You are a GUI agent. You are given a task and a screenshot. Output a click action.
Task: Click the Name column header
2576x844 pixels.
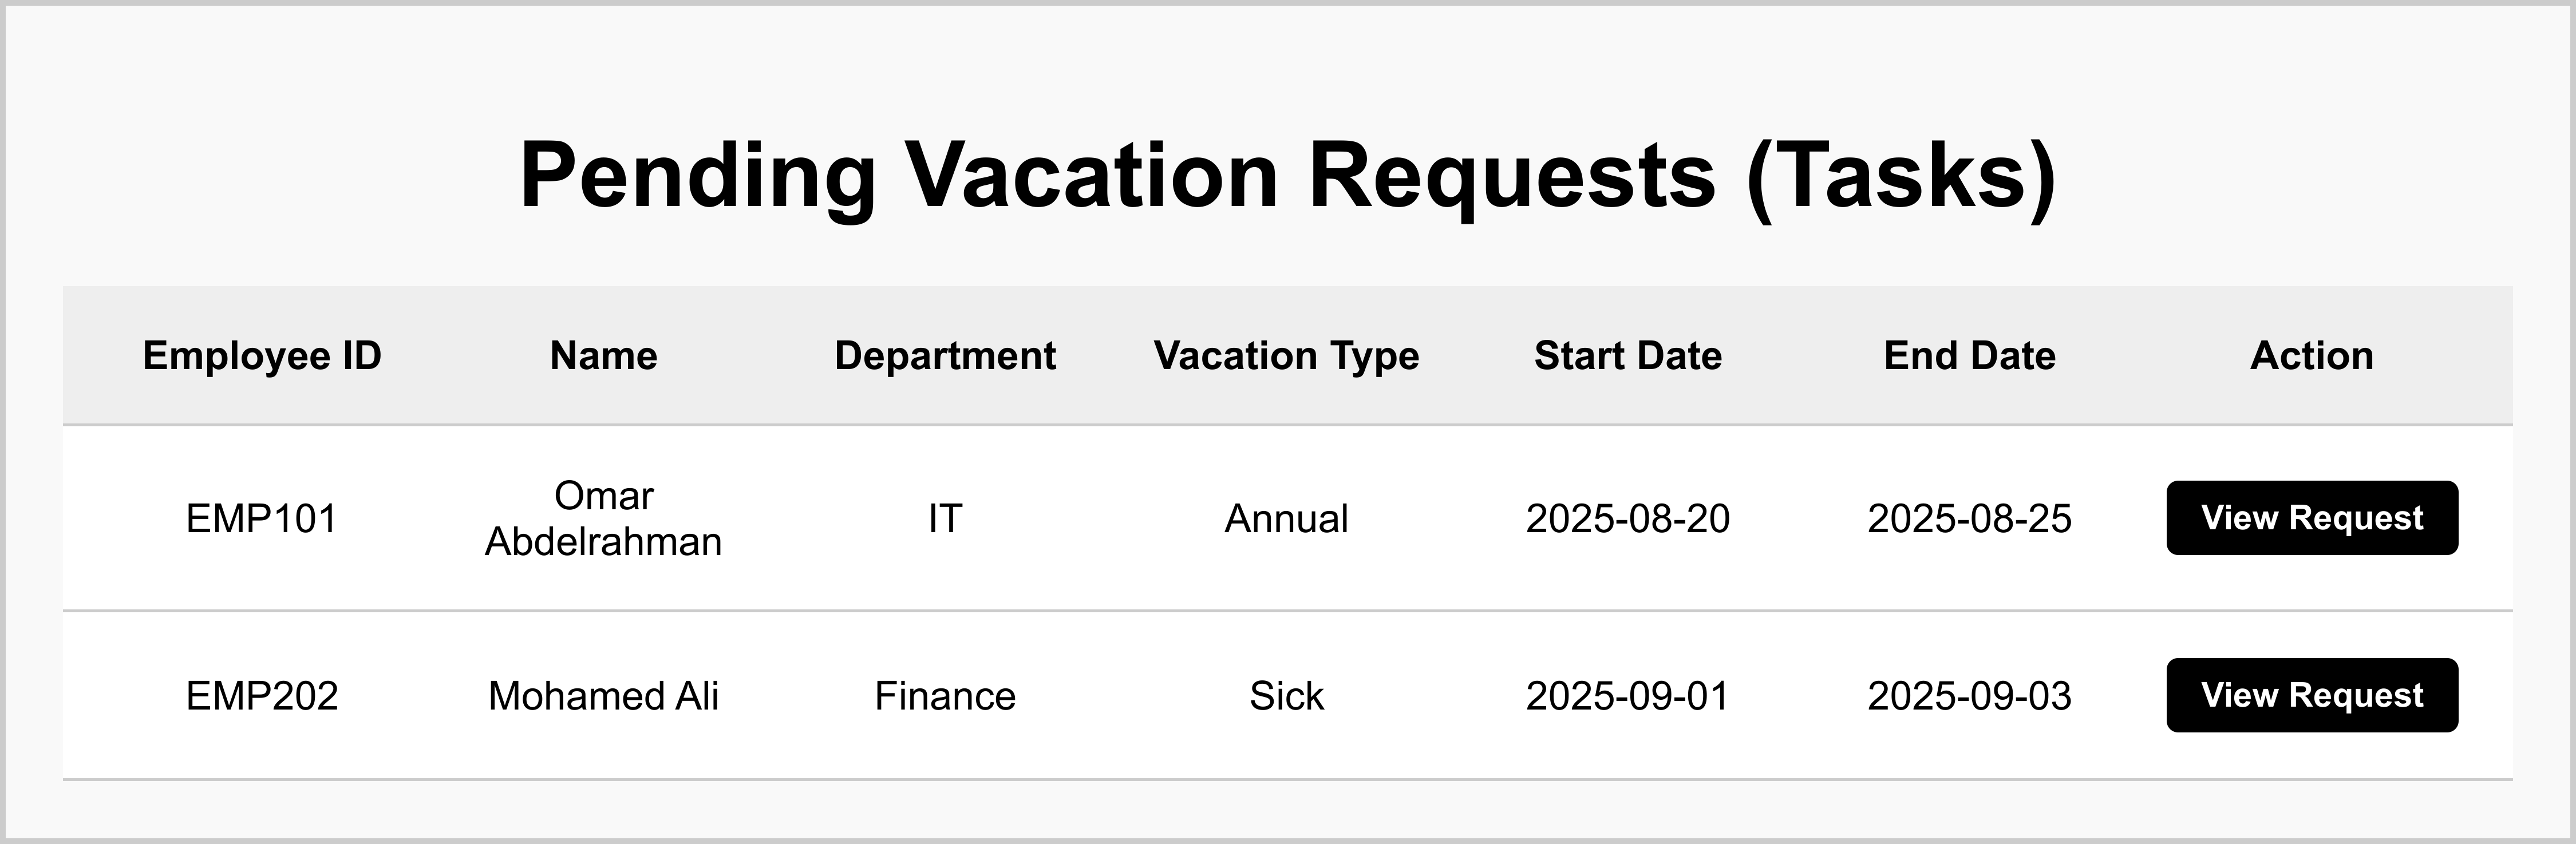(x=604, y=356)
